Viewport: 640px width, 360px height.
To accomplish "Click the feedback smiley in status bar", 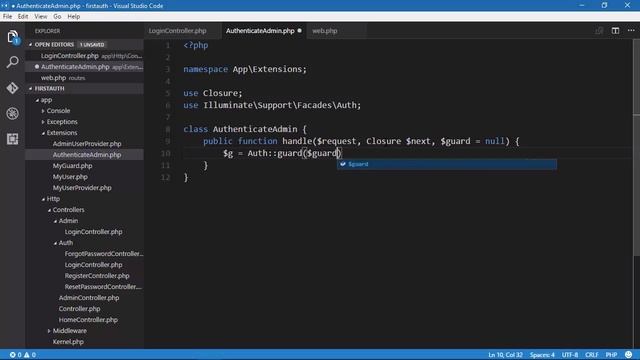I will 629,355.
